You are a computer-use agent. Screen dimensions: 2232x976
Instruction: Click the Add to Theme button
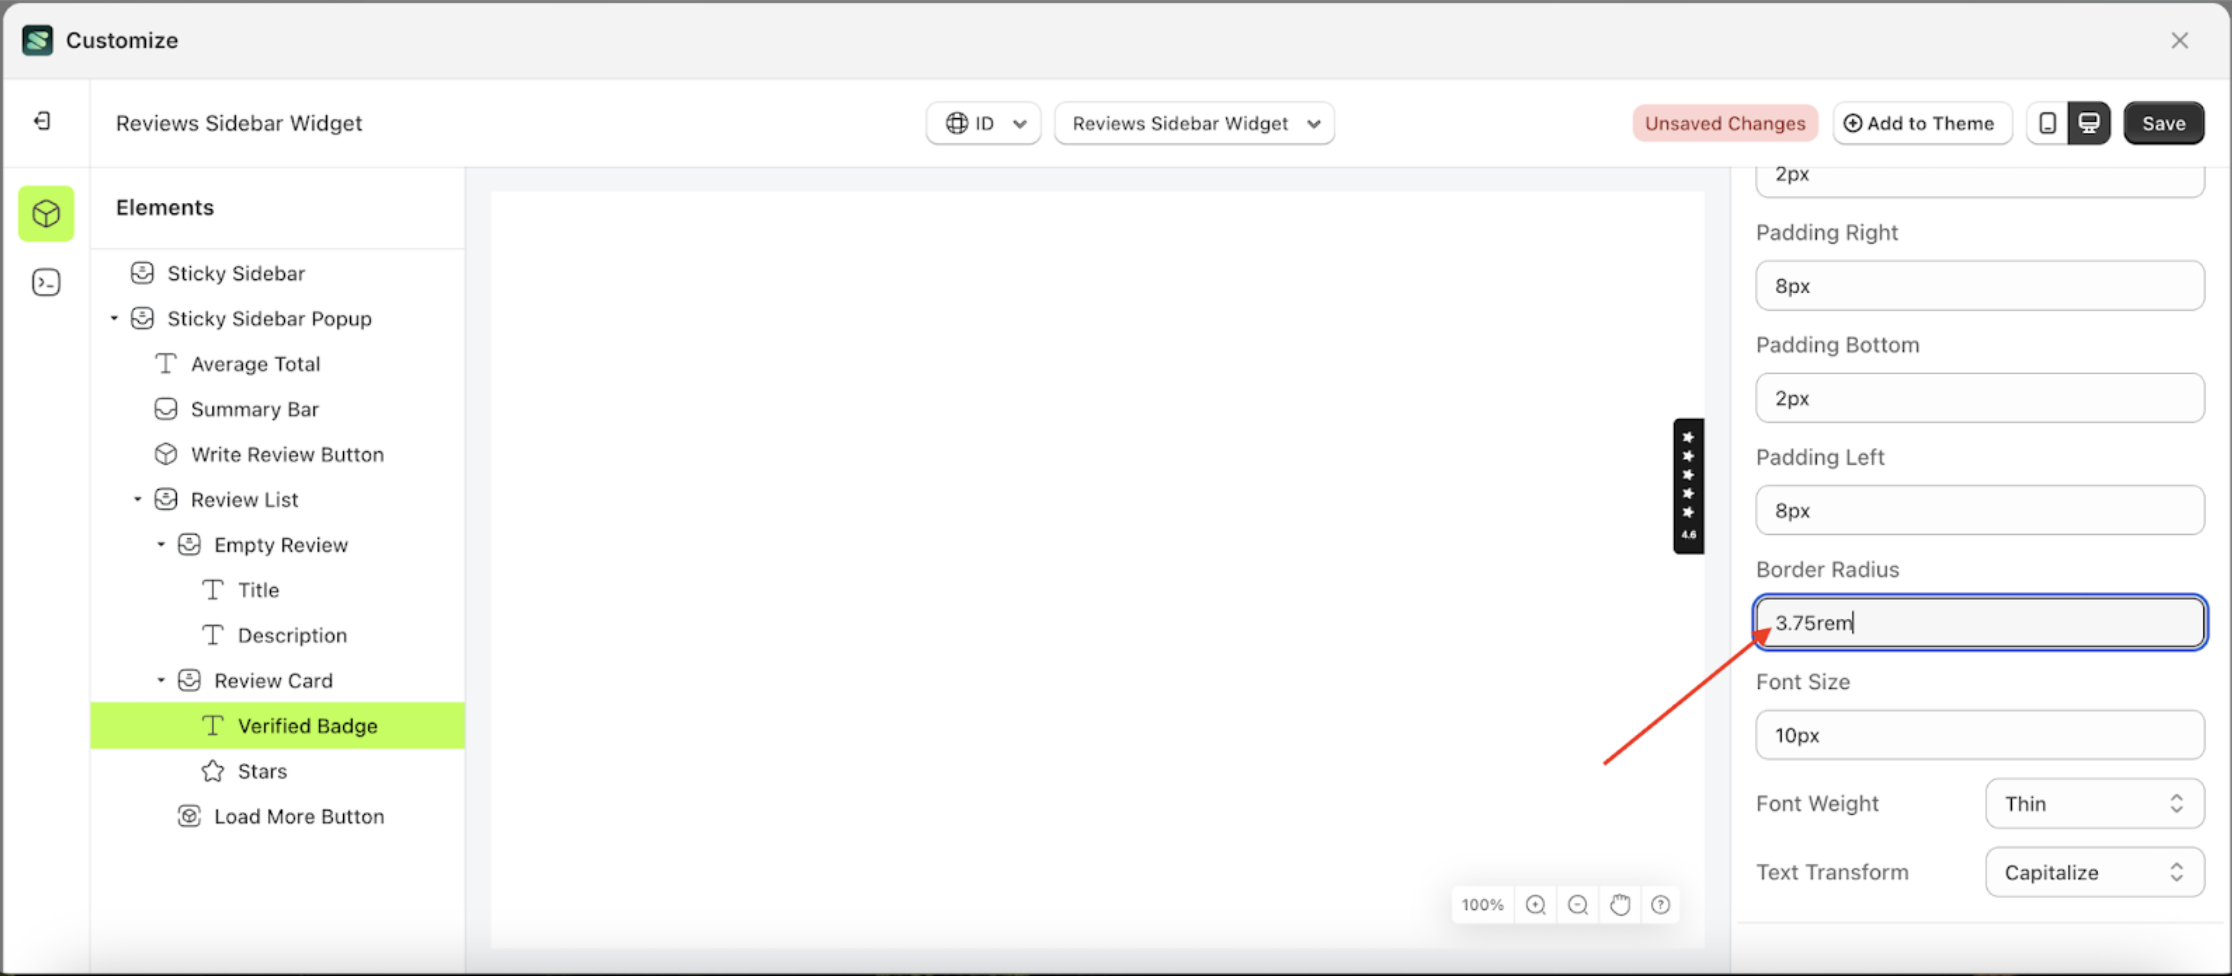(x=1921, y=122)
